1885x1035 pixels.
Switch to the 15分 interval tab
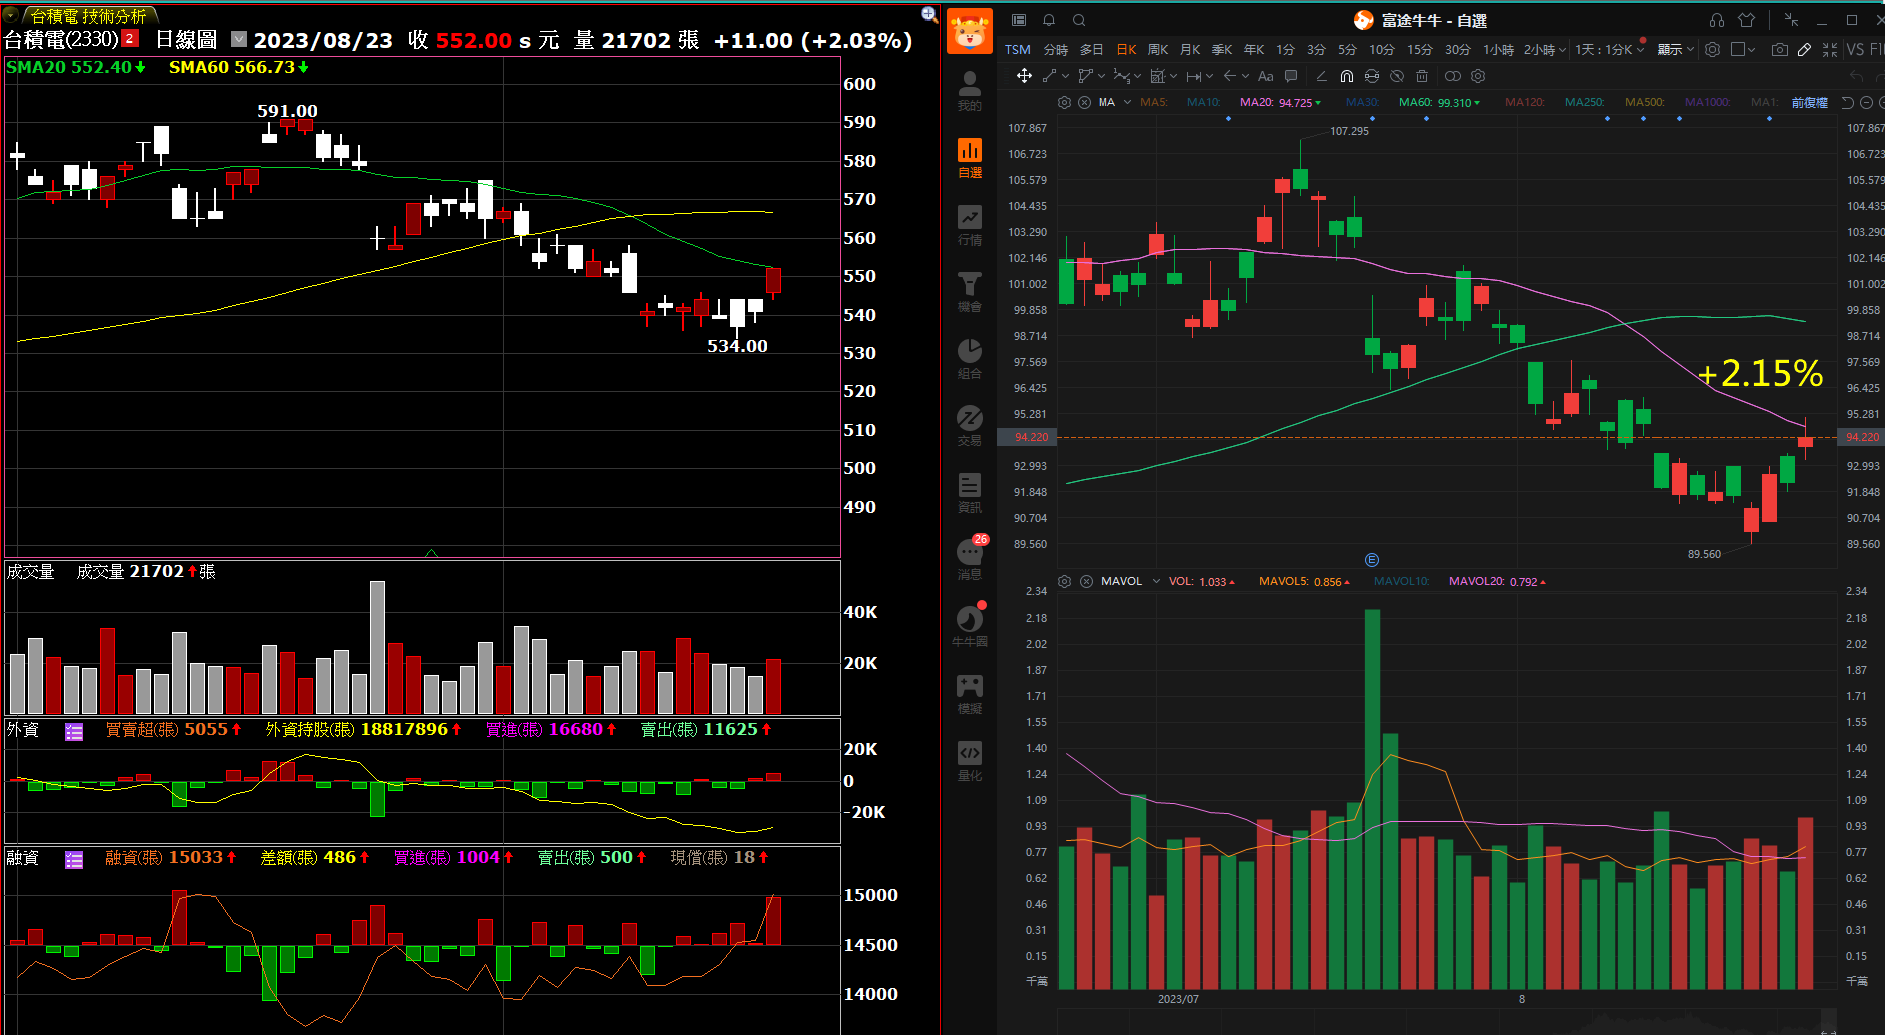[1420, 49]
